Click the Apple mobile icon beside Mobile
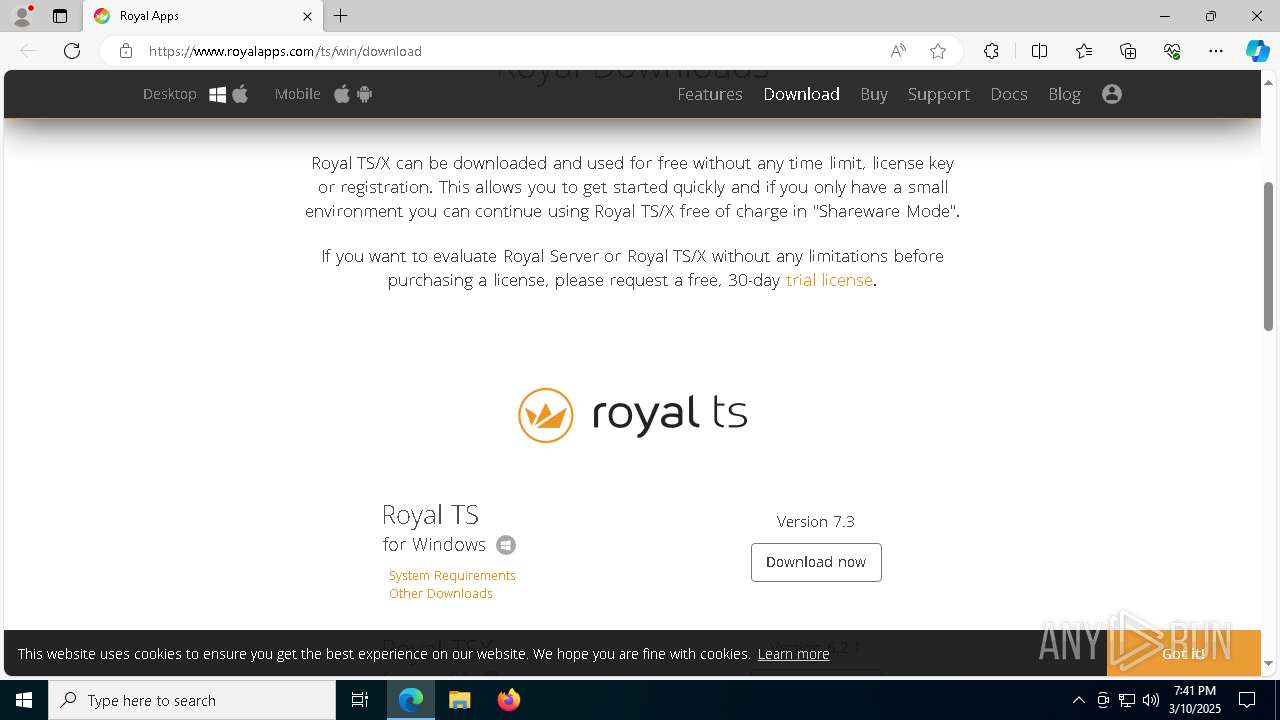Screen dimensions: 1280x720 tap(342, 94)
